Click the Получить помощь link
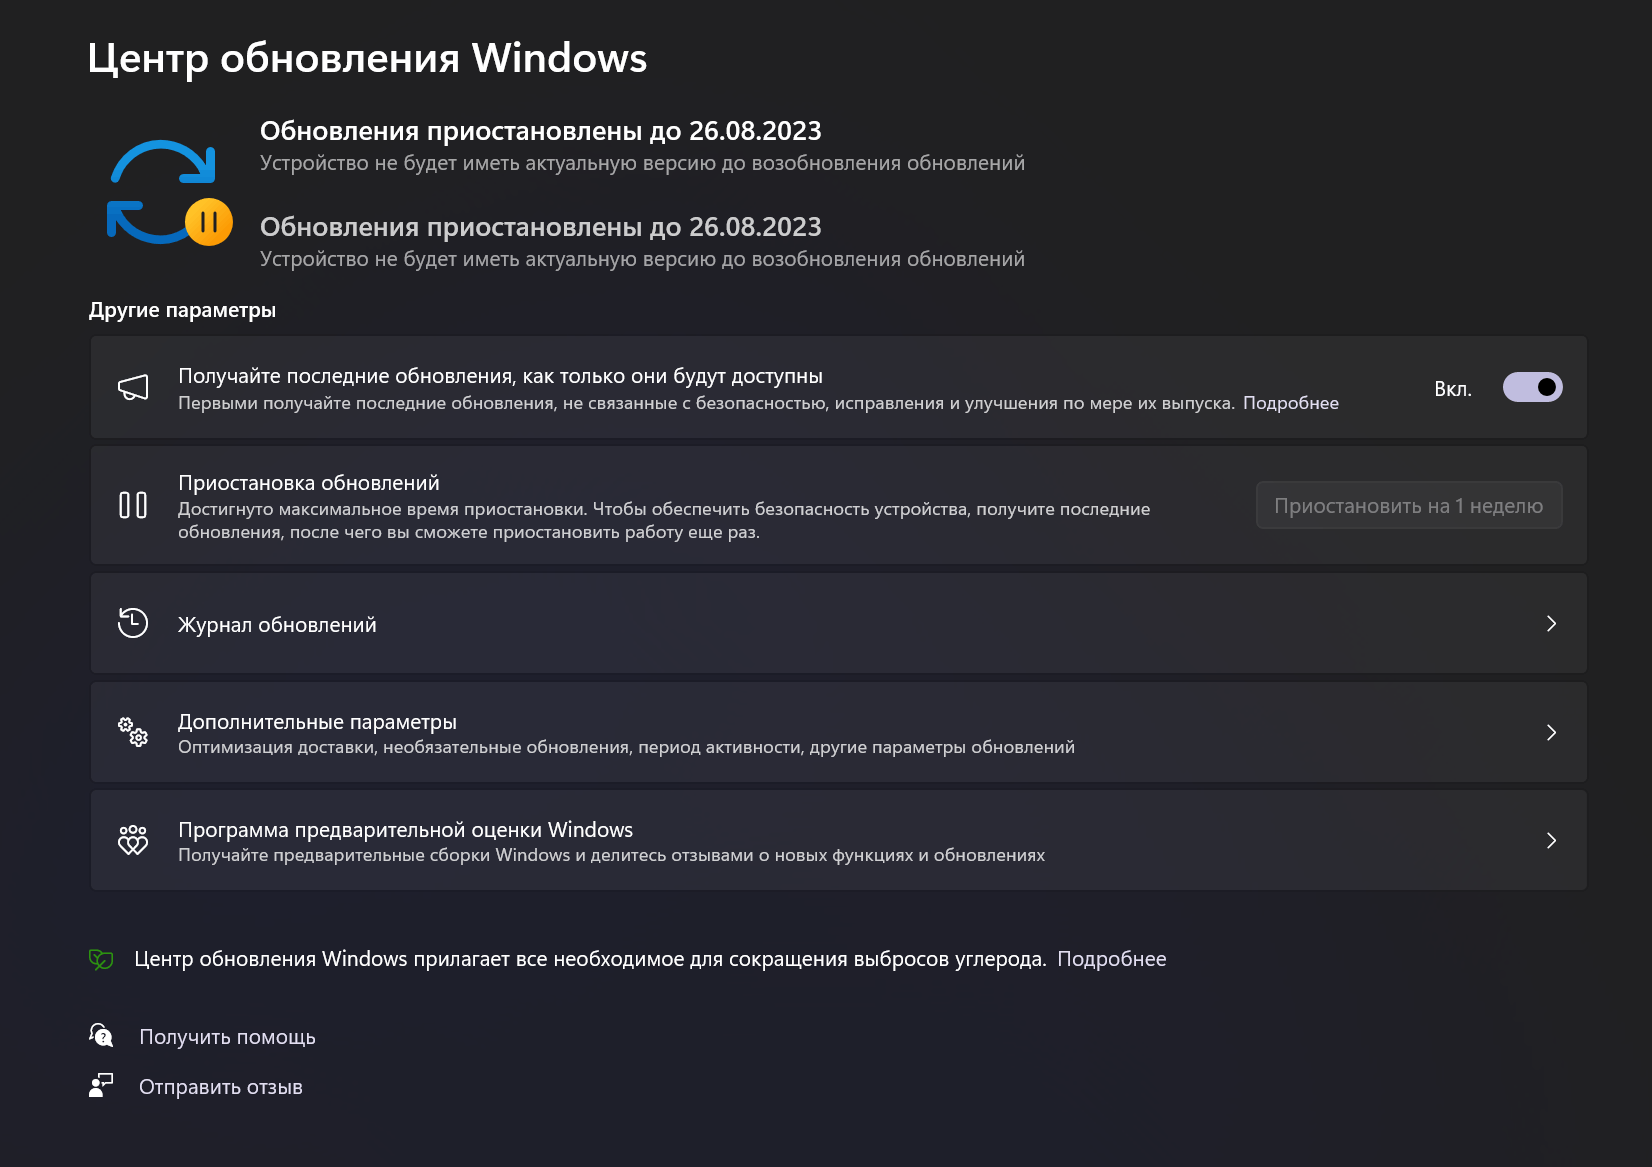The image size is (1652, 1167). pyautogui.click(x=227, y=1037)
